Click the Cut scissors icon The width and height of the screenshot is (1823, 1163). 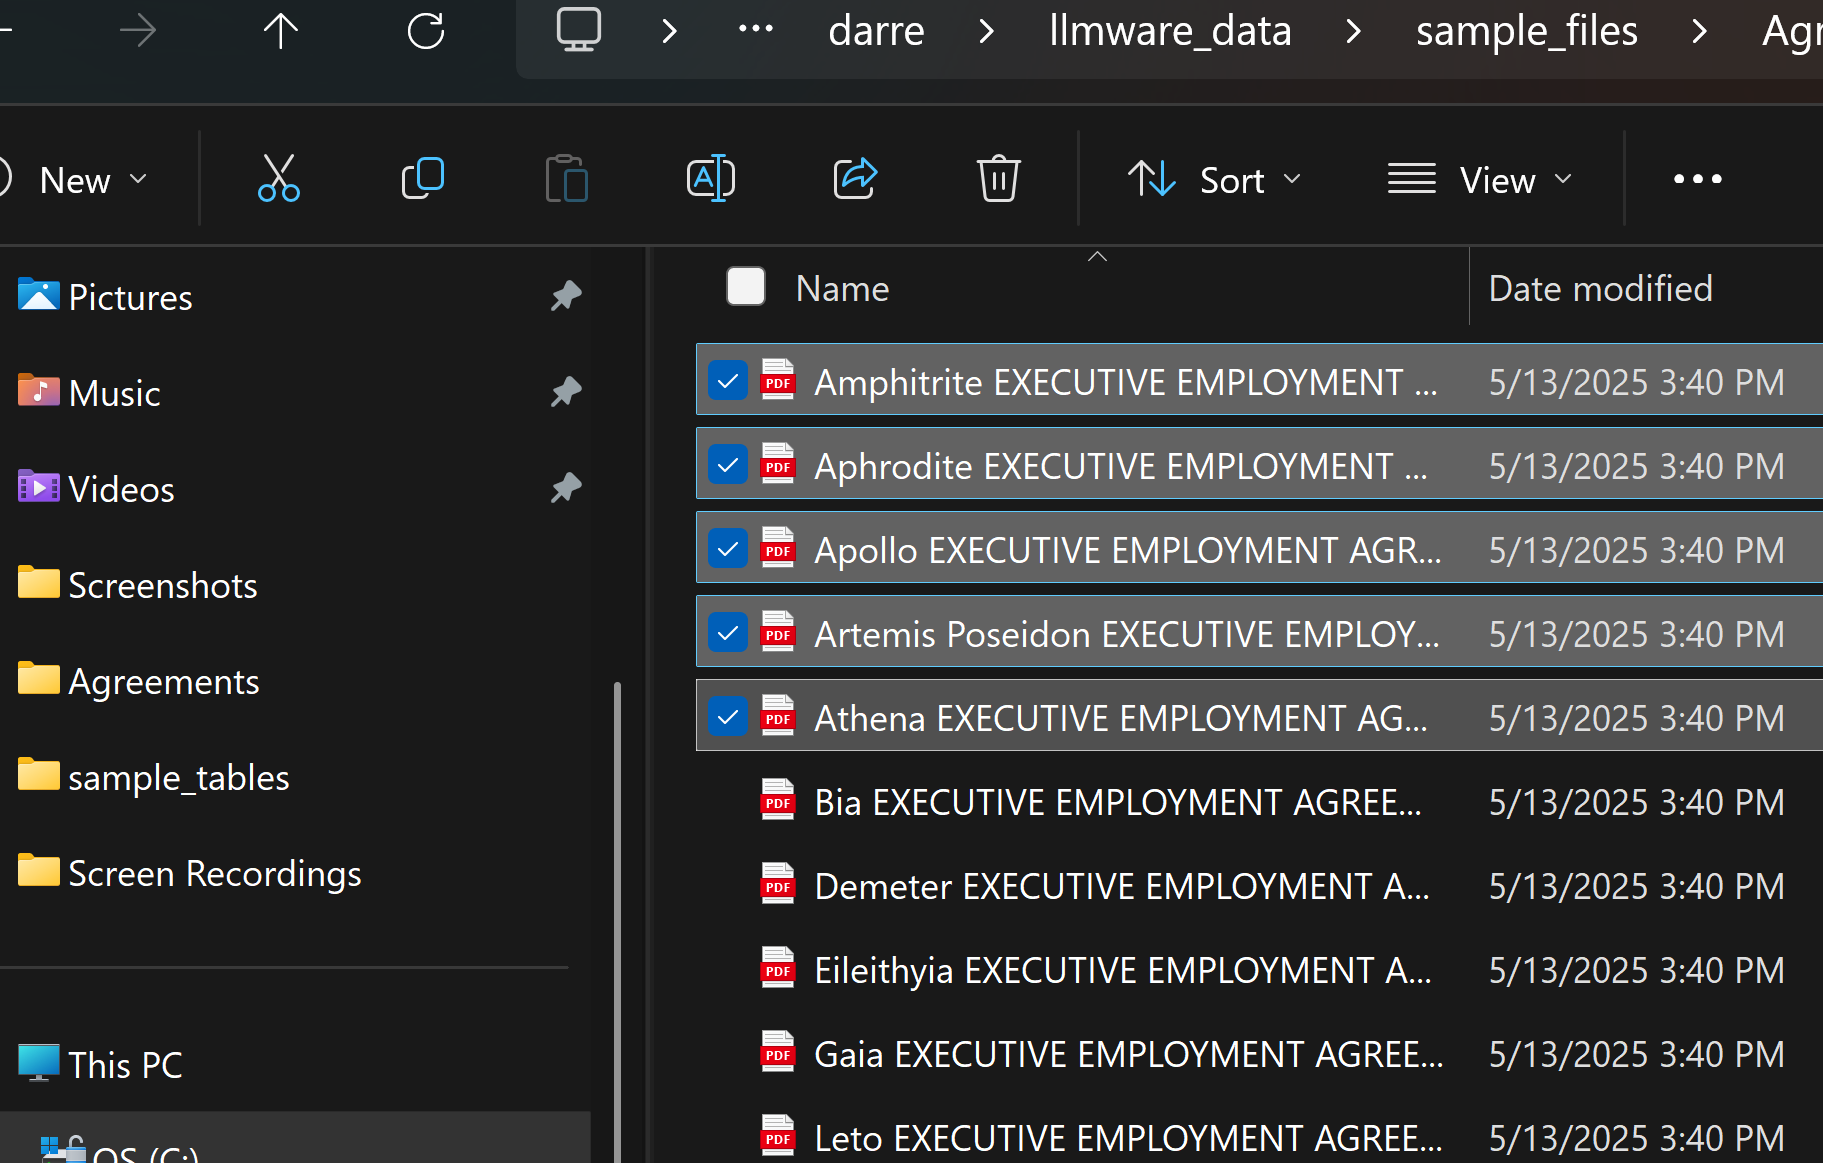click(x=278, y=179)
